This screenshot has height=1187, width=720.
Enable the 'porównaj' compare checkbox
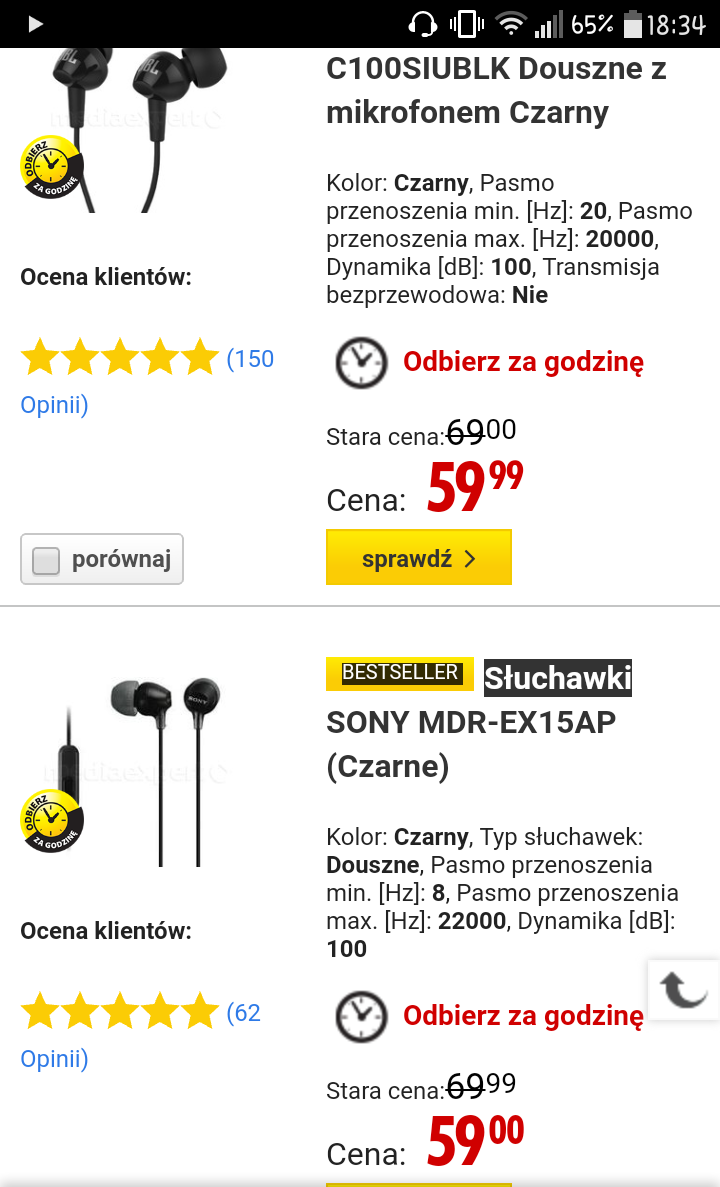[47, 561]
